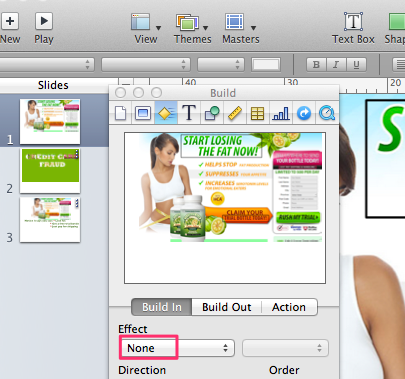This screenshot has height=379, width=405.
Task: Open the Document inspector icon
Action: (x=120, y=113)
